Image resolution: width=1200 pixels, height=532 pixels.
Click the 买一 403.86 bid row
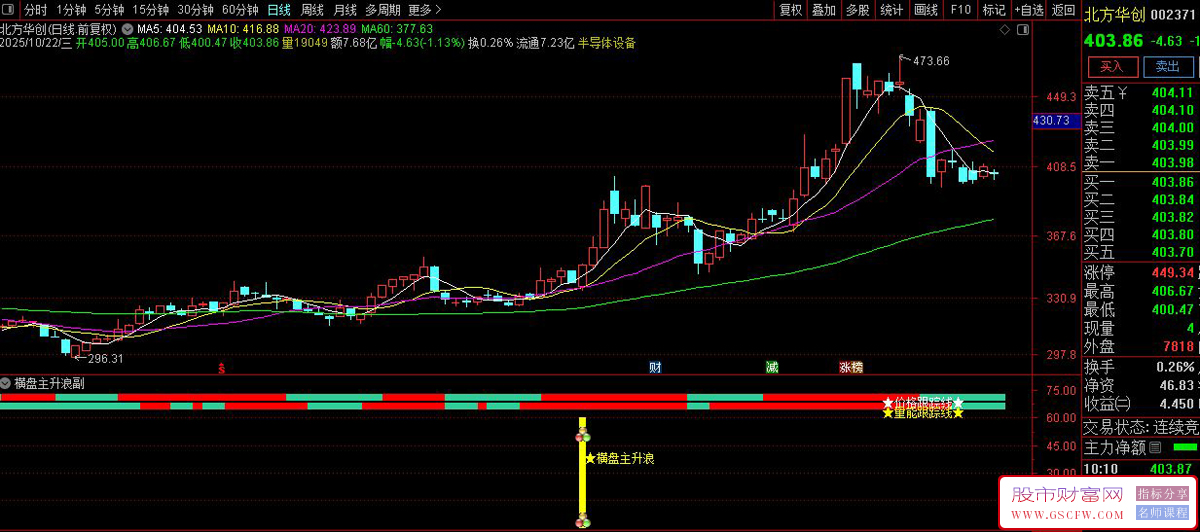(1141, 182)
